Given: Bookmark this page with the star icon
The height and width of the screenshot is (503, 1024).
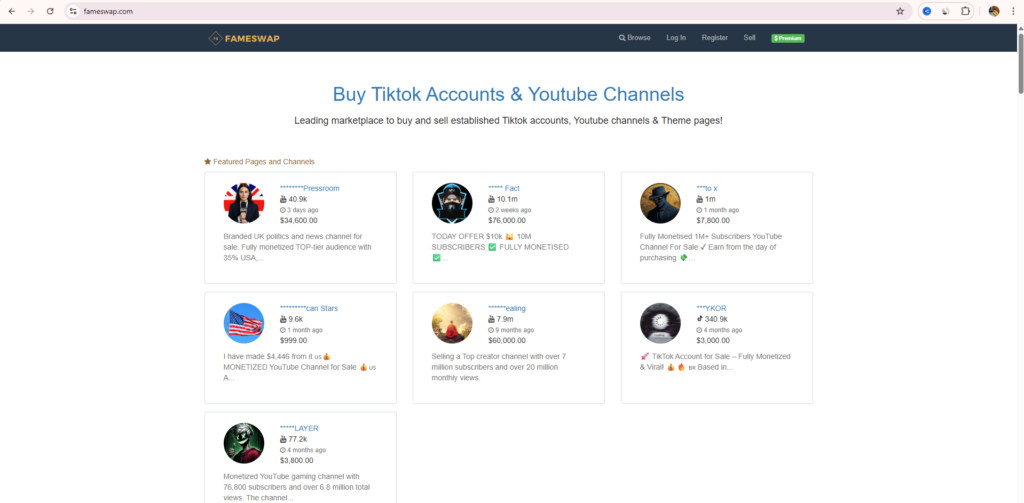Looking at the screenshot, I should click(x=900, y=11).
